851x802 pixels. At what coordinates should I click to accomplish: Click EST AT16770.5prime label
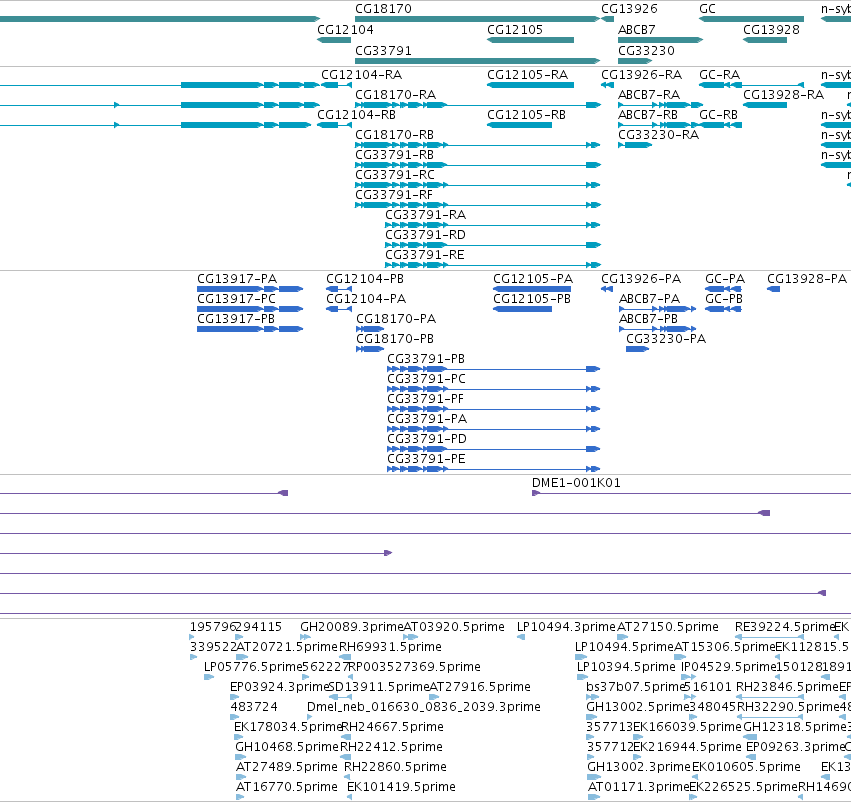287,787
